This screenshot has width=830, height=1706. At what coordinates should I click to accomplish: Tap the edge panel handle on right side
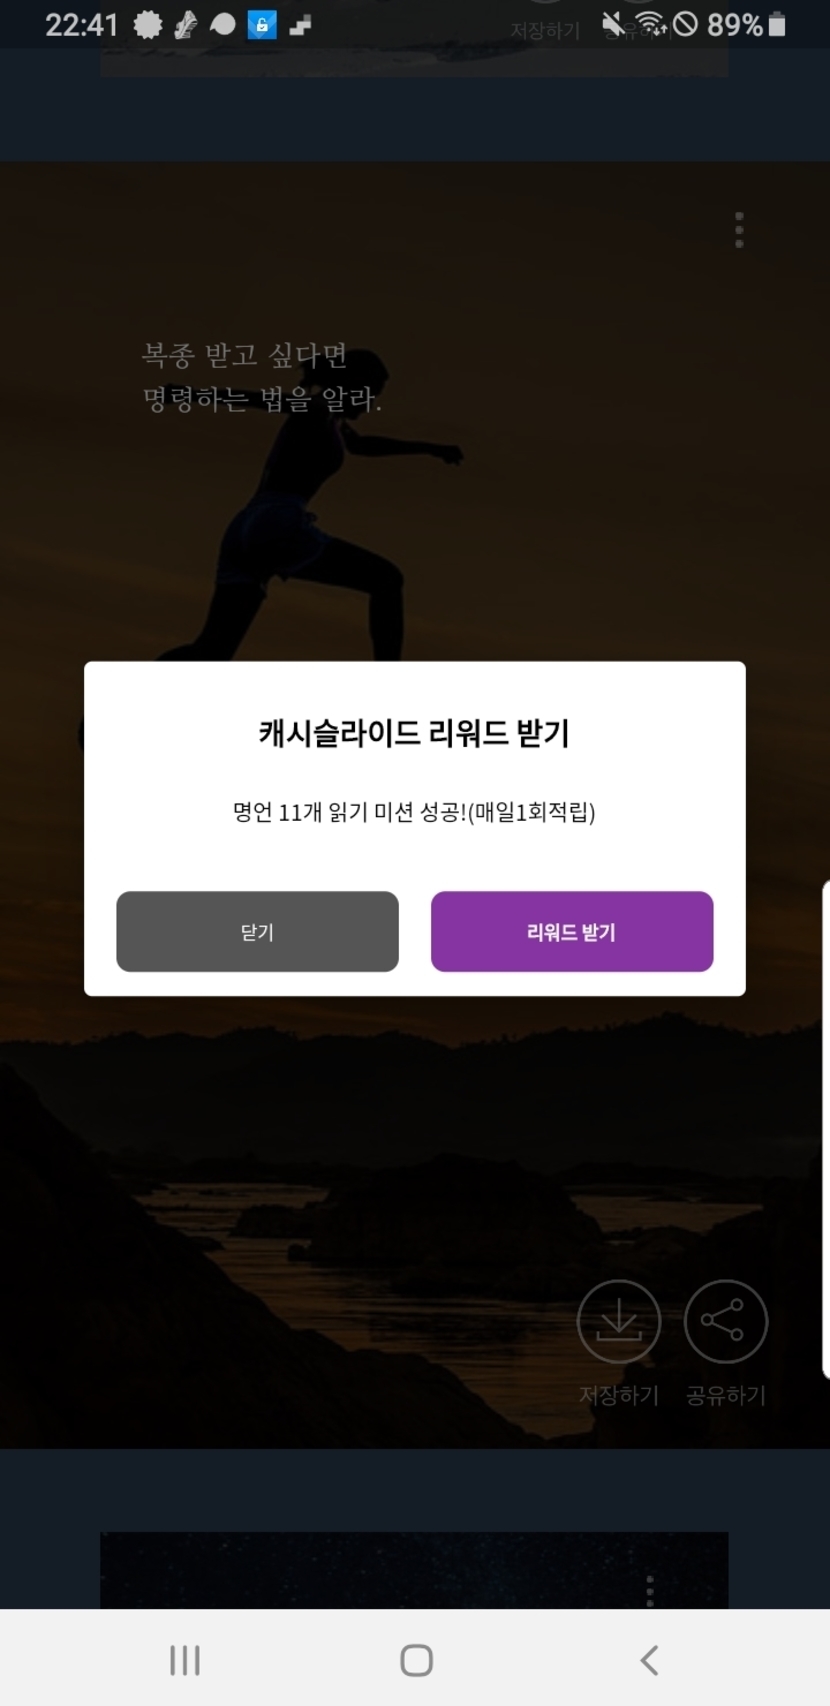pyautogui.click(x=825, y=1130)
